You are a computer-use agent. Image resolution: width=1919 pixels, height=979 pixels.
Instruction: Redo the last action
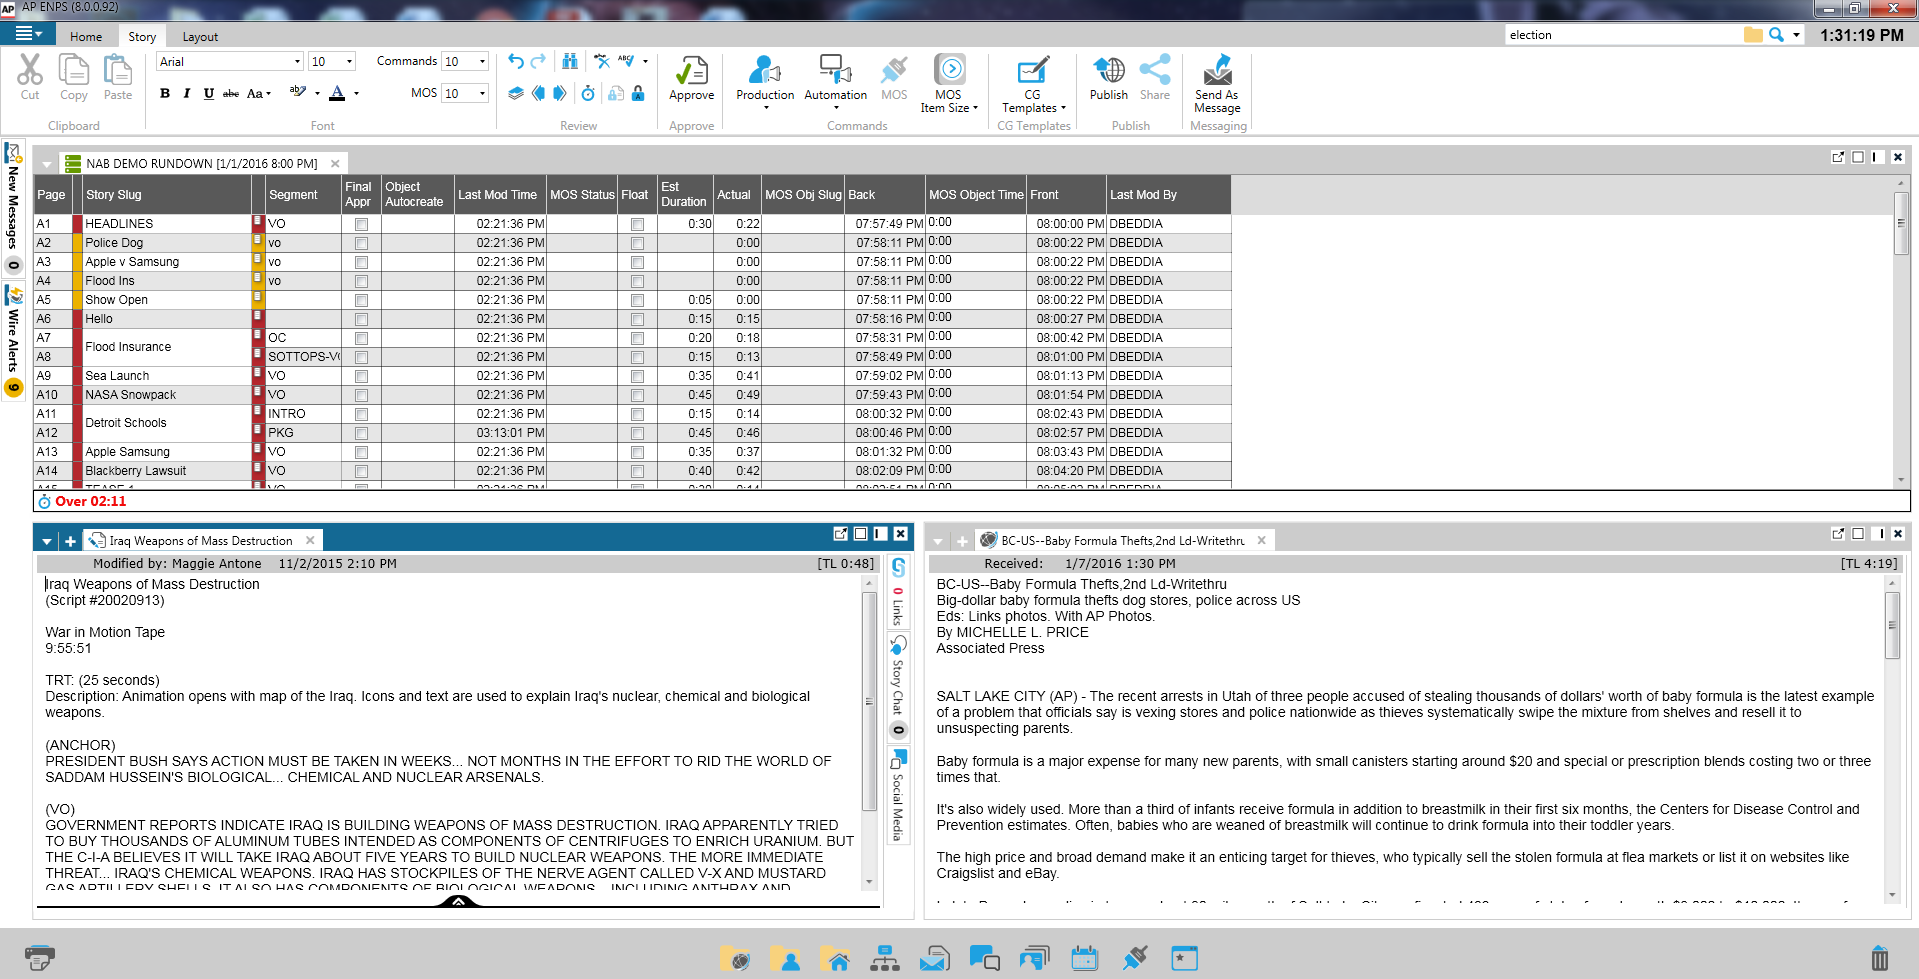coord(538,61)
